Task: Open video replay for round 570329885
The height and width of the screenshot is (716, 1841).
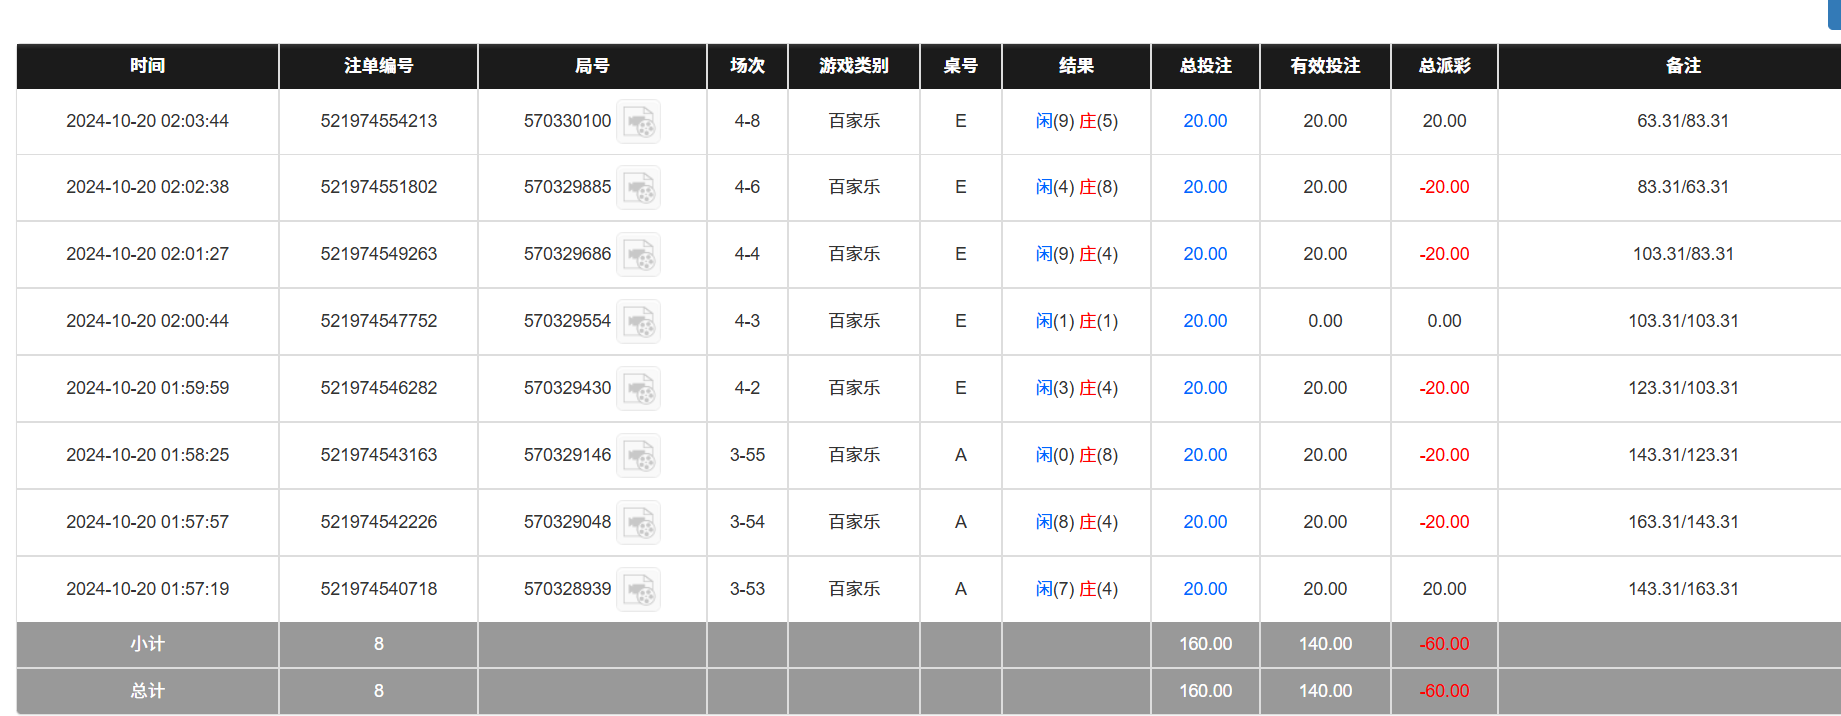Action: pos(638,188)
